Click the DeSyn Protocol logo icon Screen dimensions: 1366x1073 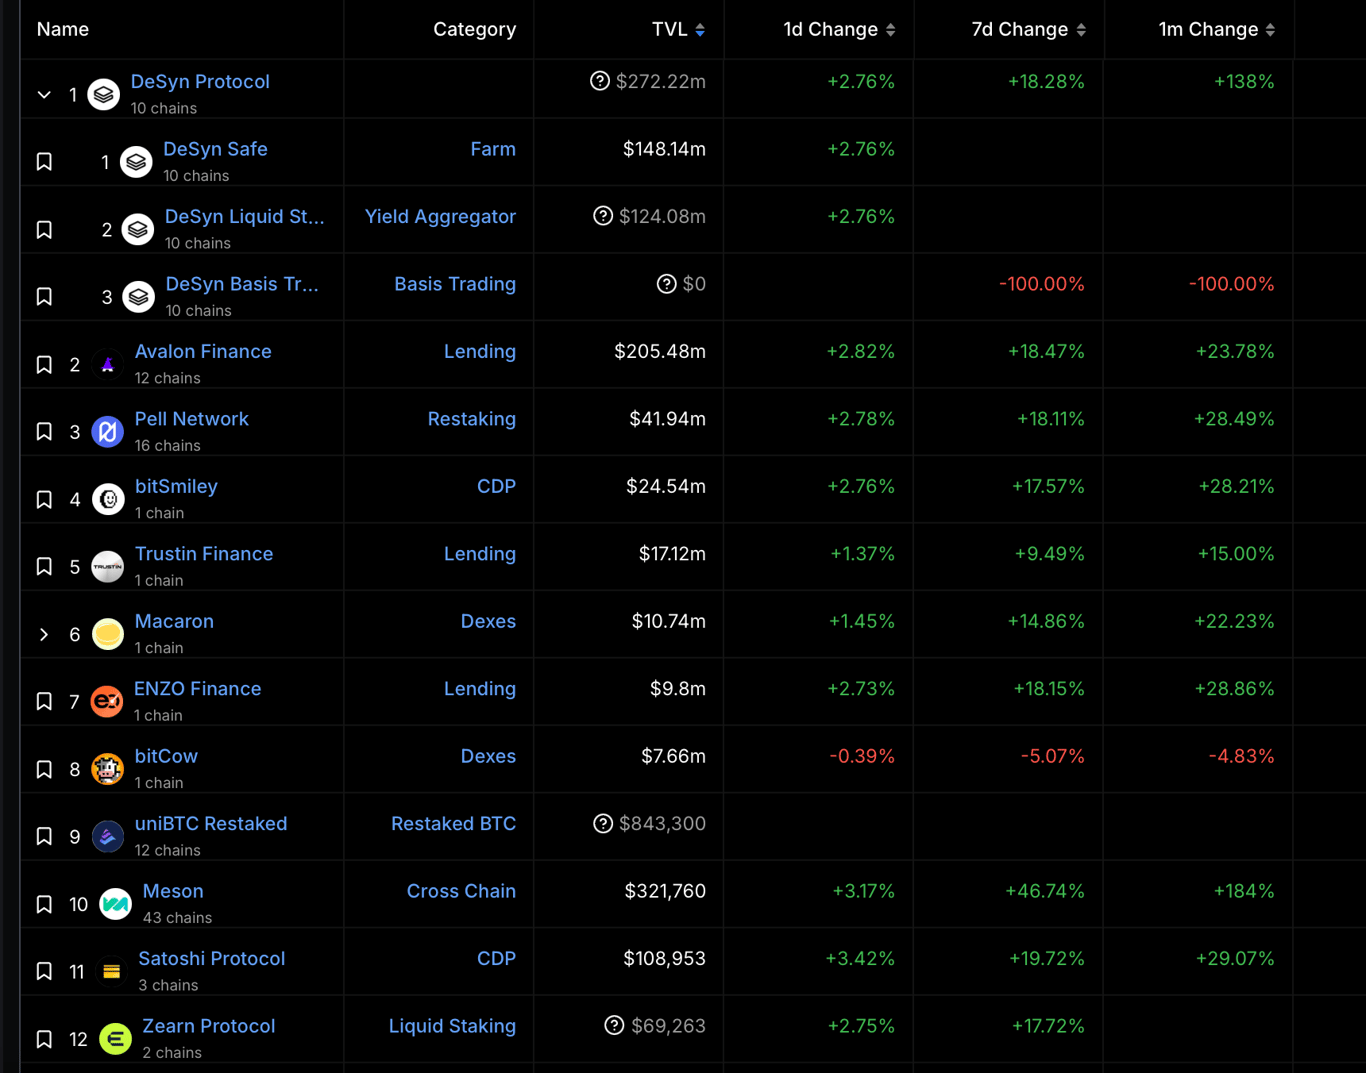coord(104,95)
